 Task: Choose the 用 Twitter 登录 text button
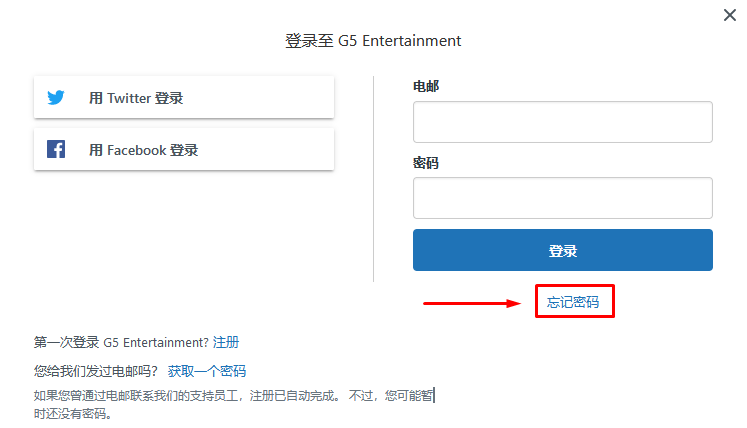184,97
